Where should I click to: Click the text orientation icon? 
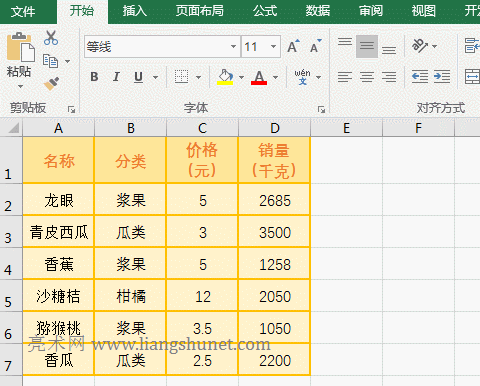420,46
